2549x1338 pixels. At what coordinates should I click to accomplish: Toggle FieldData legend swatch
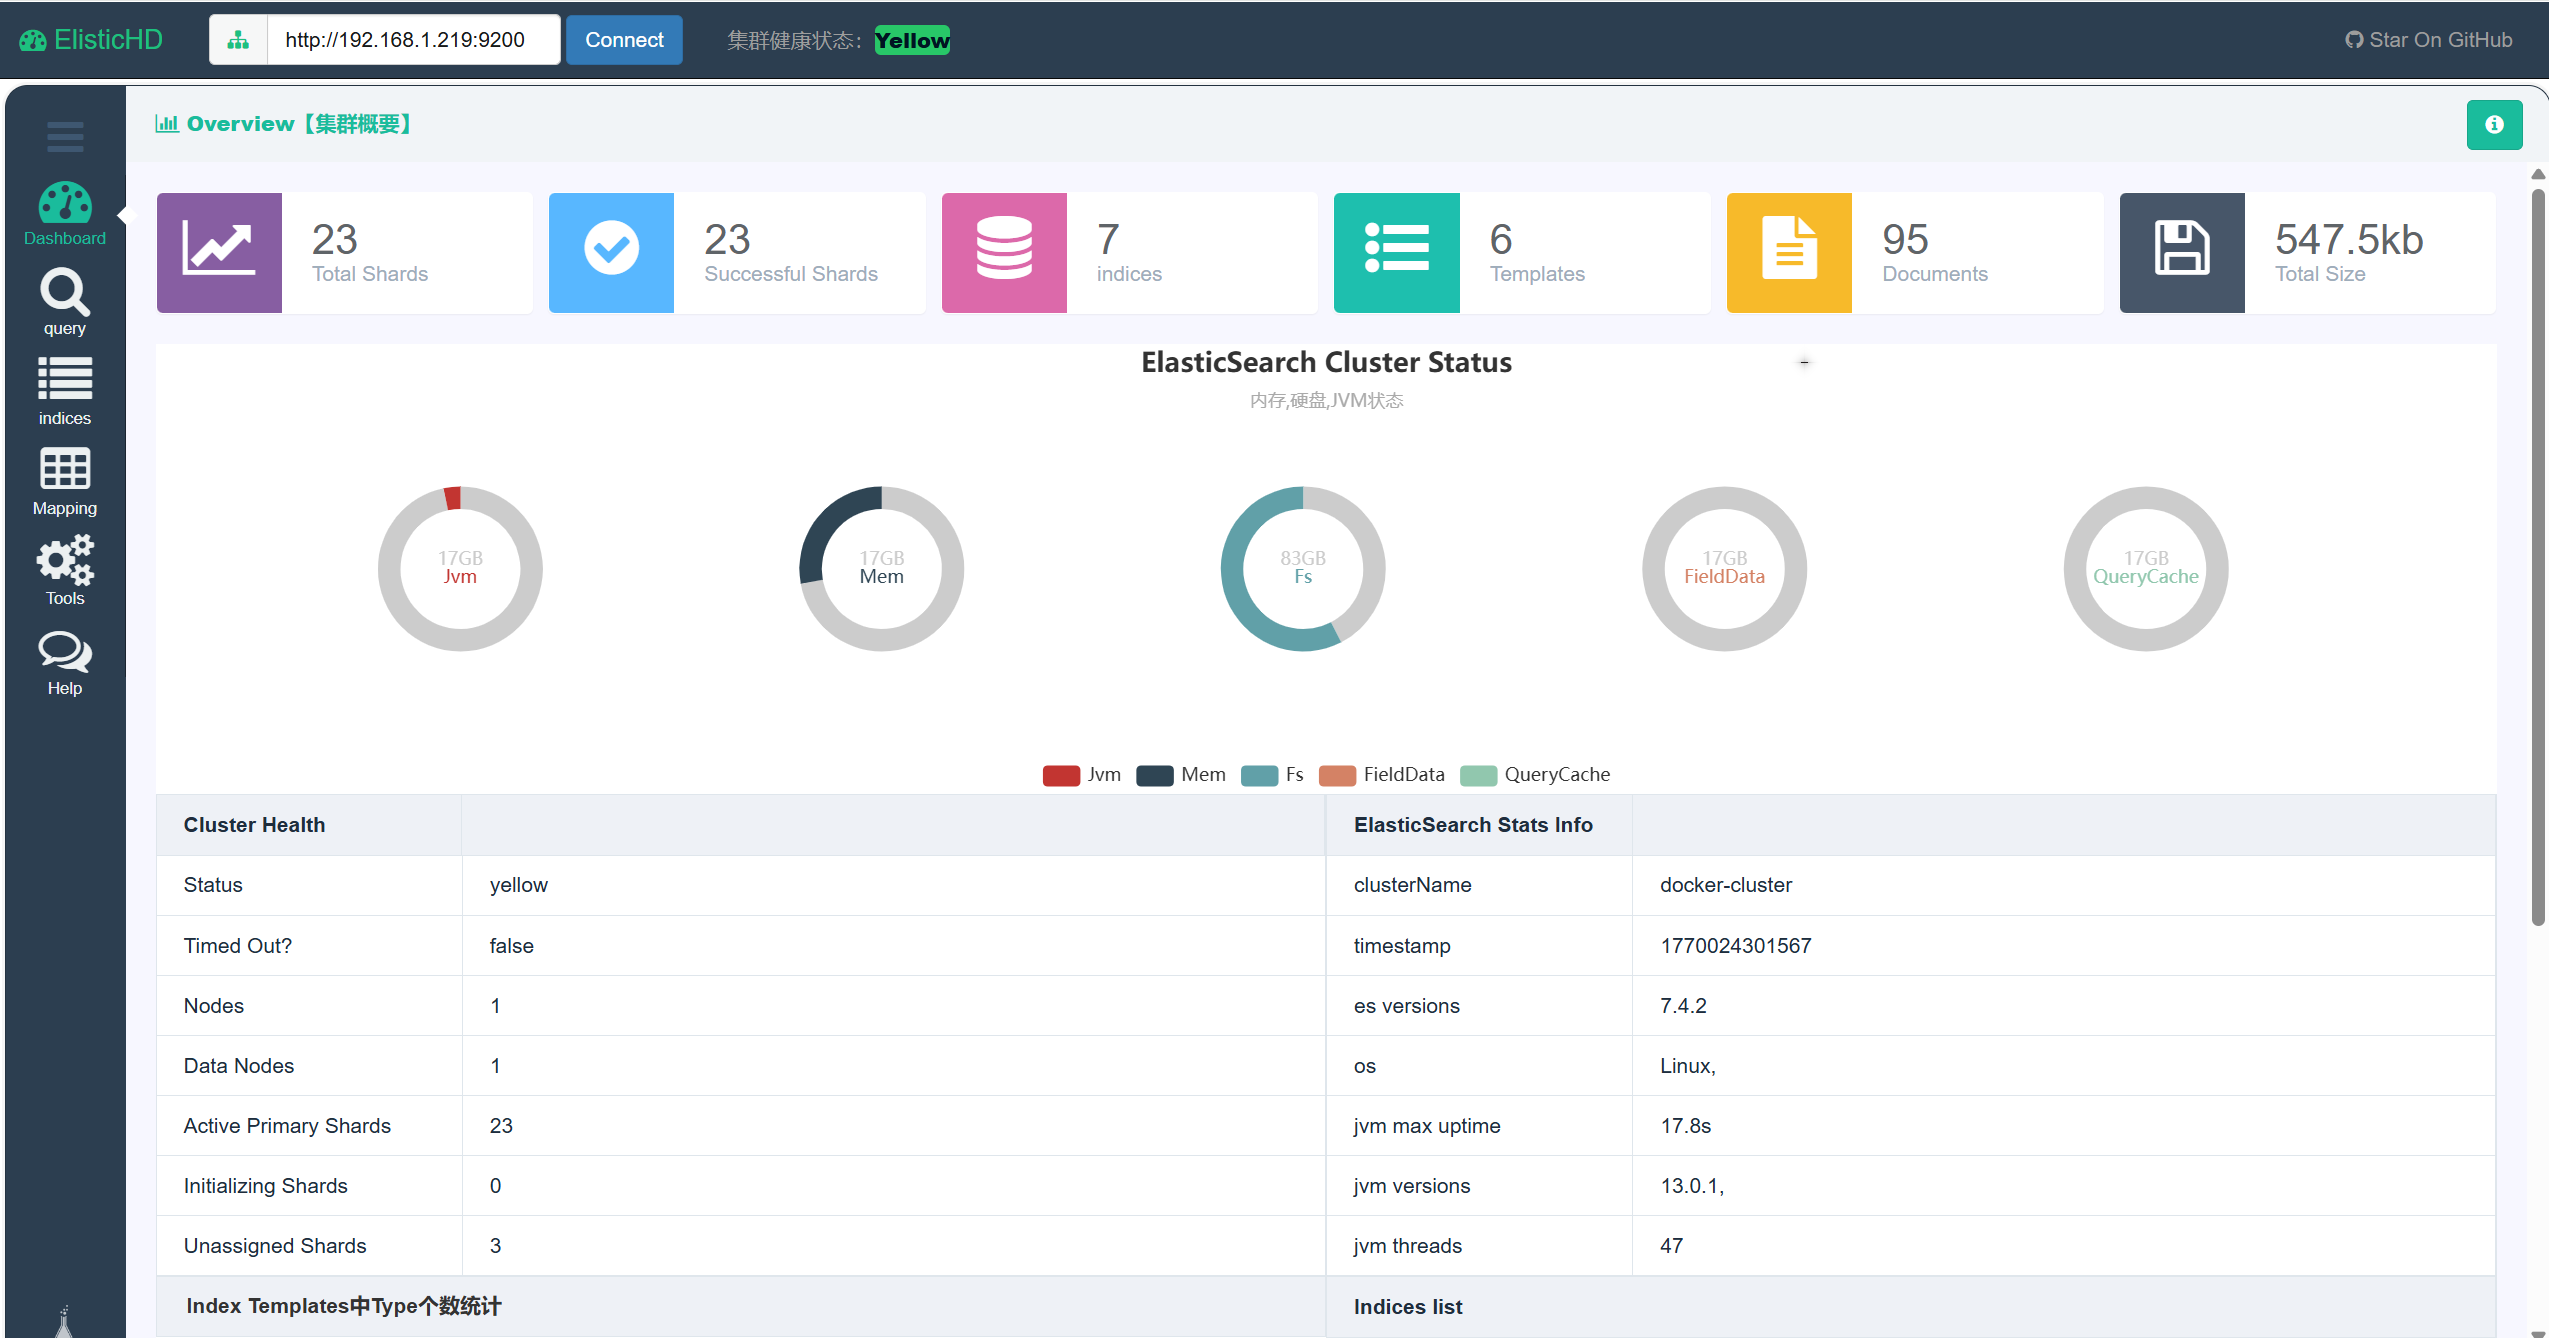click(1337, 775)
